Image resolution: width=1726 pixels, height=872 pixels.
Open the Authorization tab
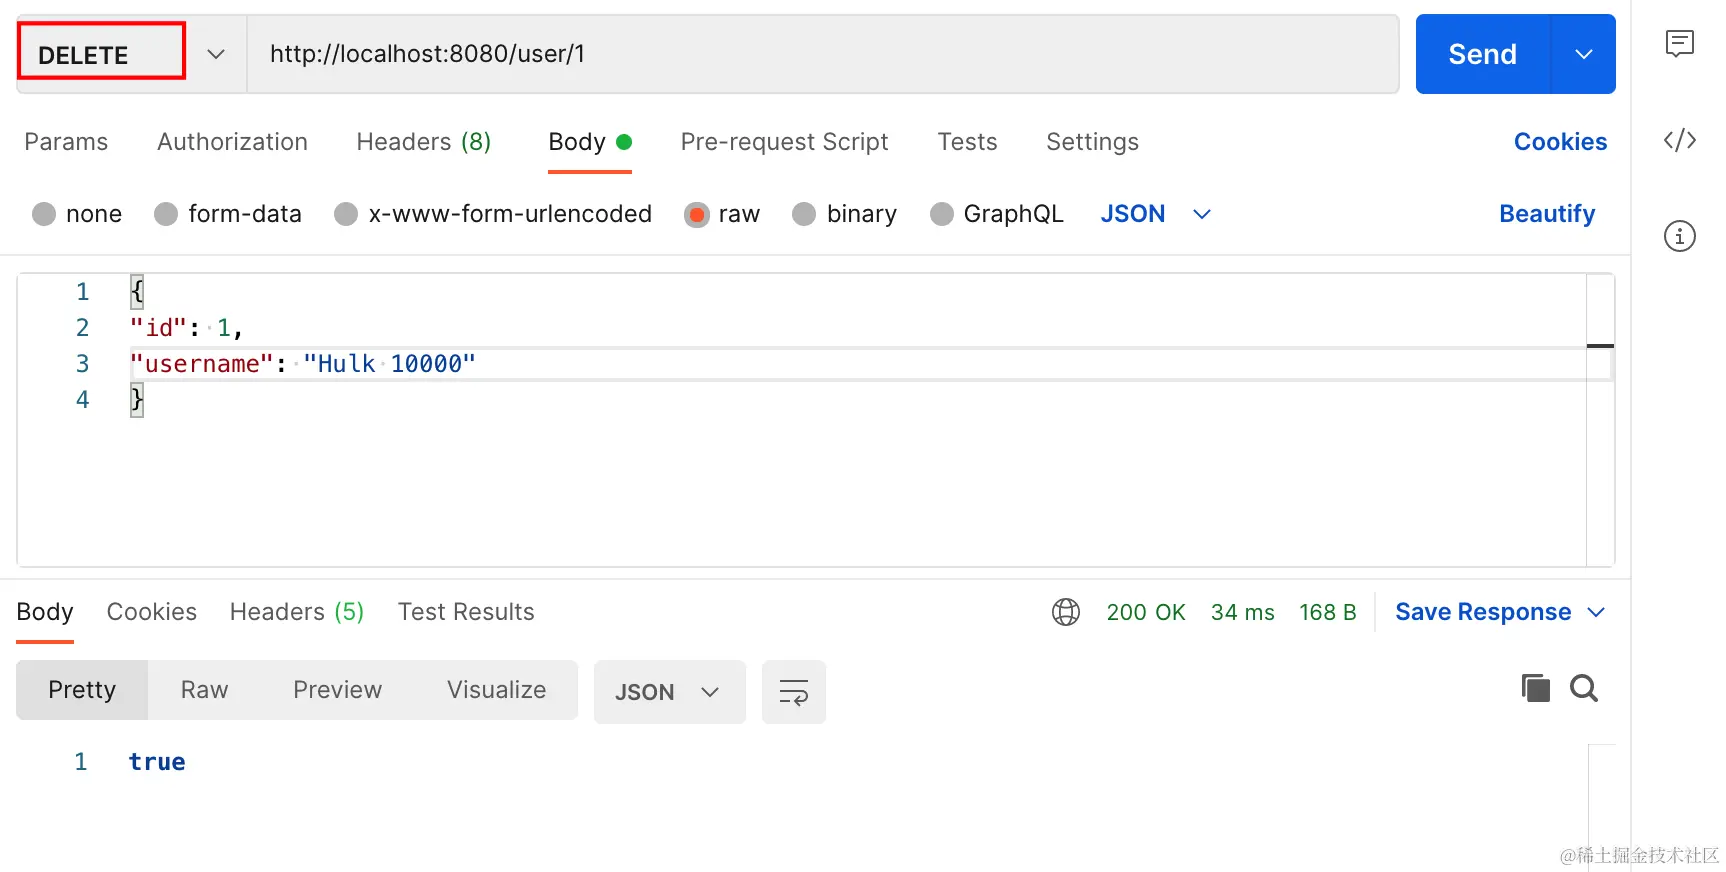(232, 142)
